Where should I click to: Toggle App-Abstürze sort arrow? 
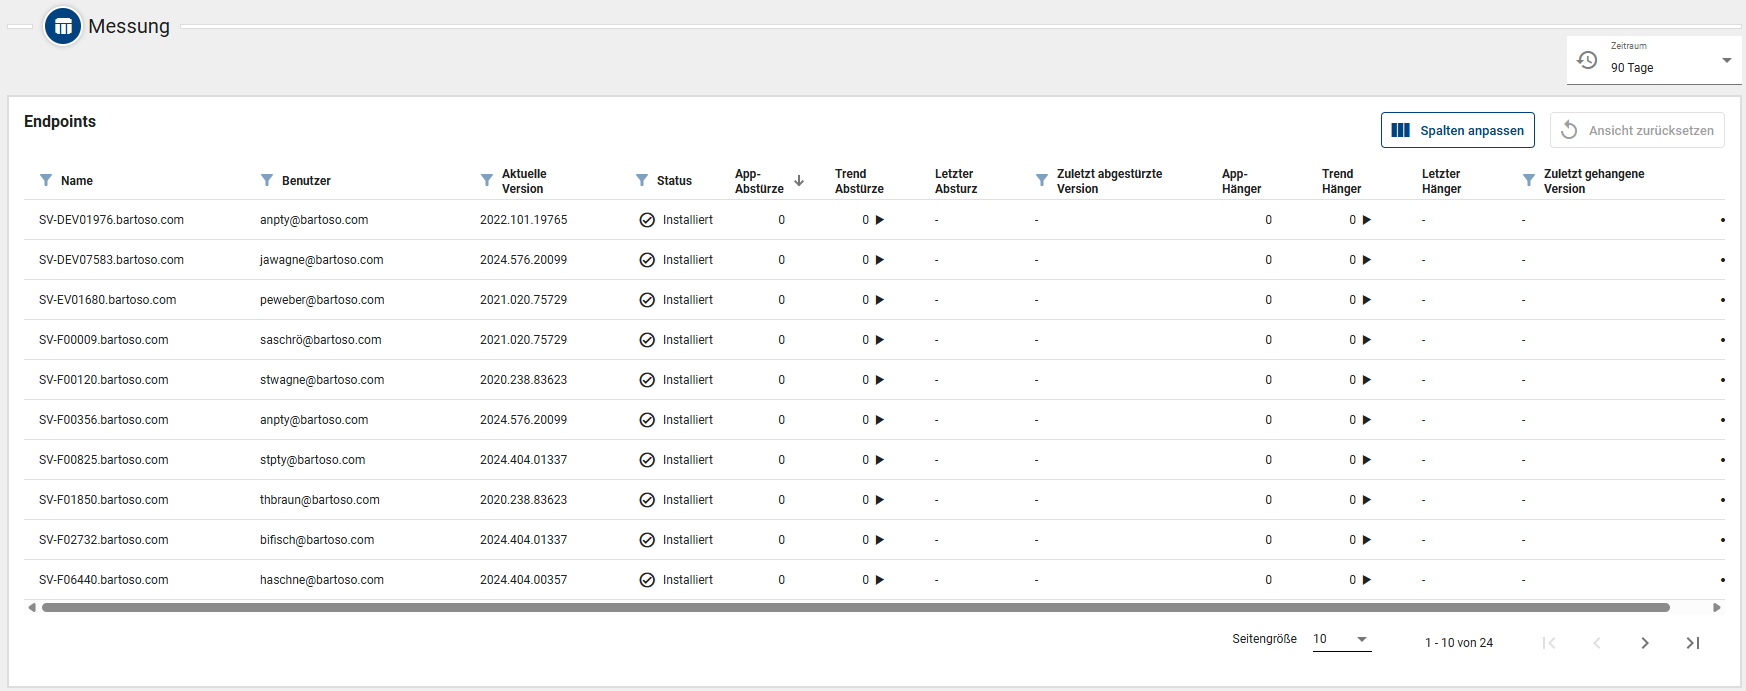coord(799,180)
